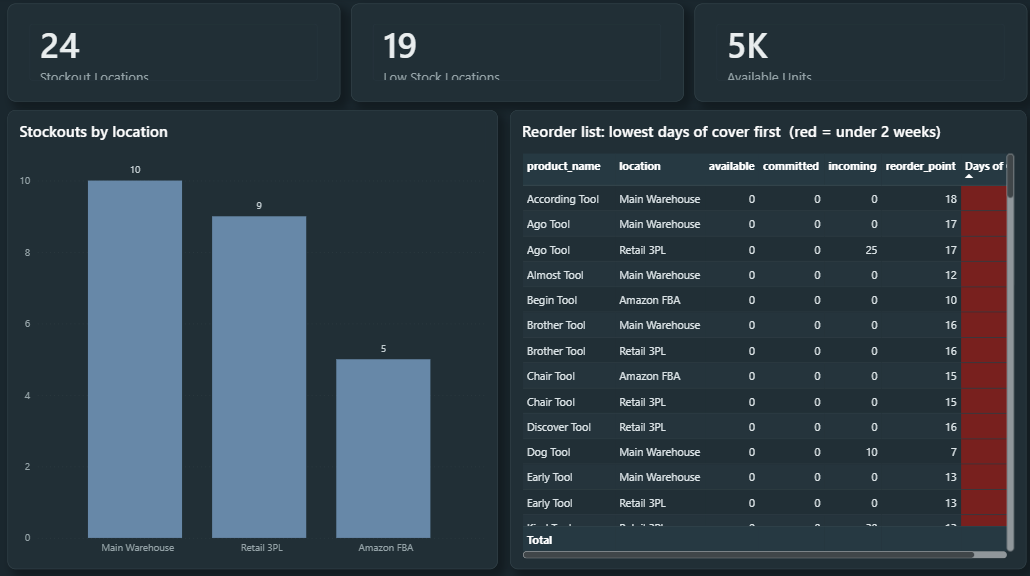1030x576 pixels.
Task: Select the "Begin Tool" product cell
Action: tap(552, 300)
